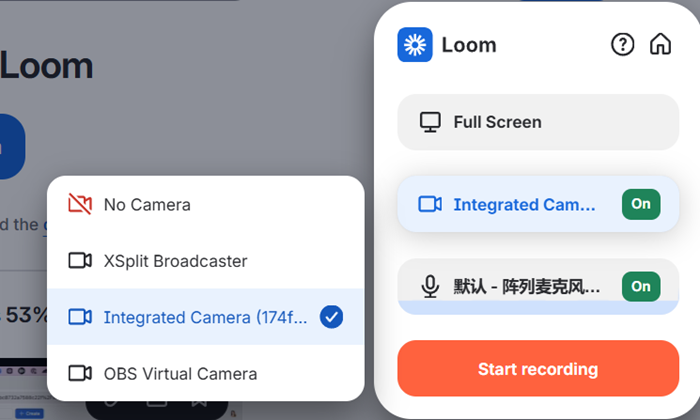
Task: Open the Loom help question-mark icon
Action: tap(622, 44)
